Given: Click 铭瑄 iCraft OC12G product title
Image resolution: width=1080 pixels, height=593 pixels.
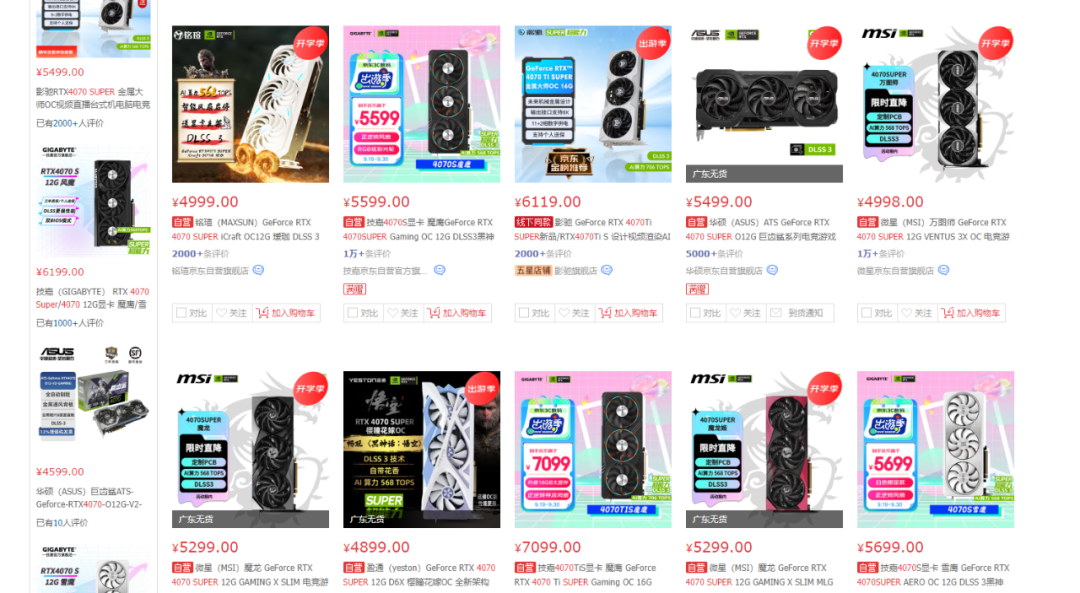Looking at the screenshot, I should pyautogui.click(x=246, y=229).
